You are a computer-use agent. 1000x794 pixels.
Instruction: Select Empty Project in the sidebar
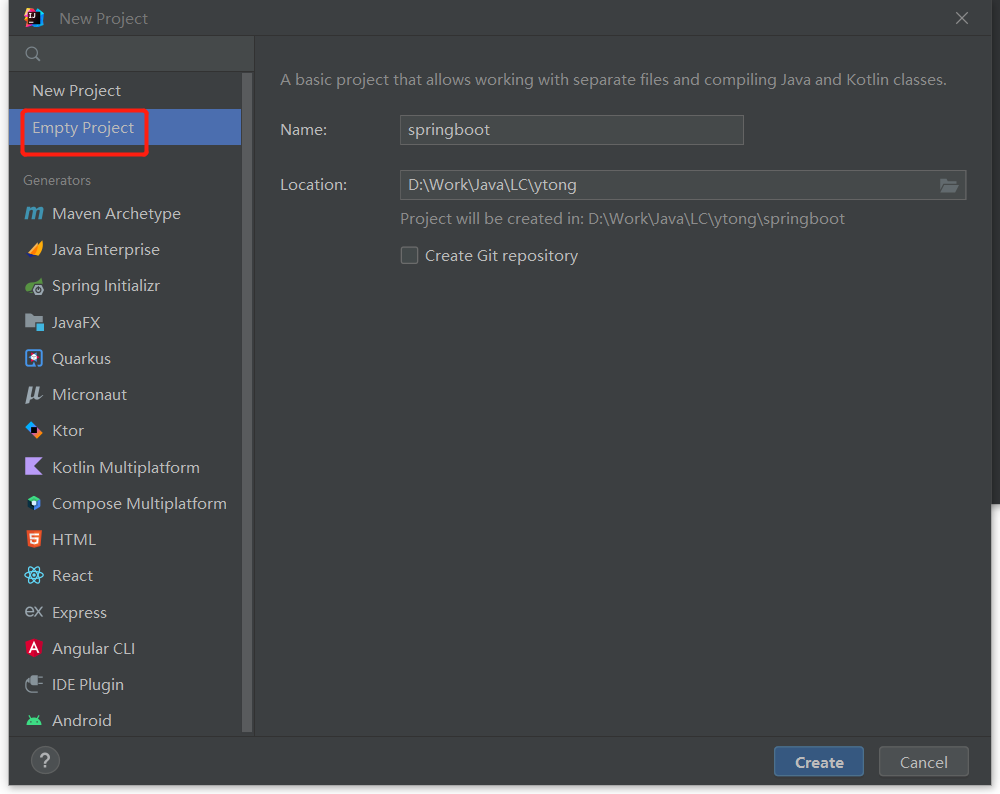coord(125,127)
